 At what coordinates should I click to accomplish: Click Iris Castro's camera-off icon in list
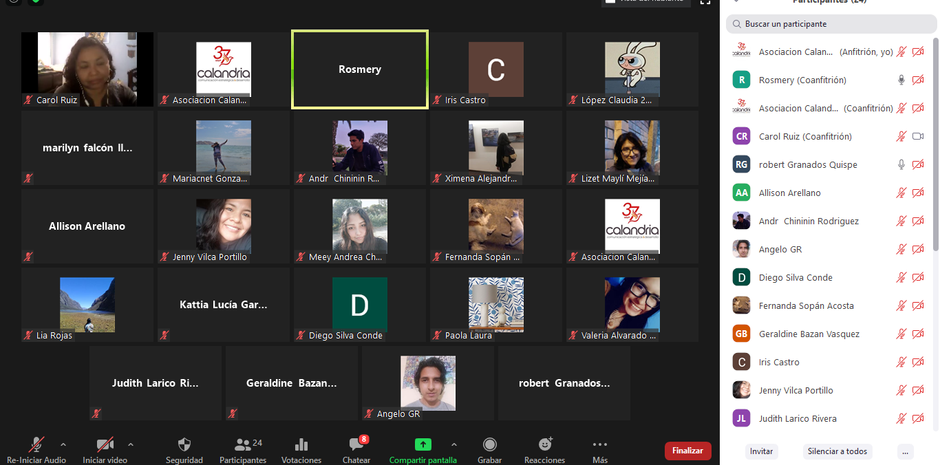(917, 362)
